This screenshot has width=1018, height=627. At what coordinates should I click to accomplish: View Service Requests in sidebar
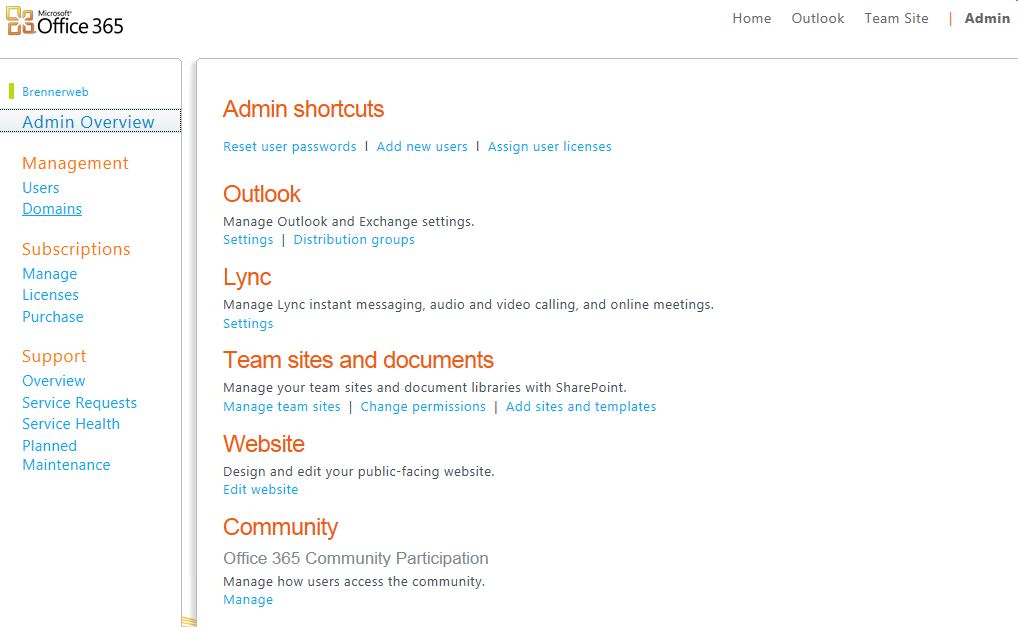[x=79, y=403]
